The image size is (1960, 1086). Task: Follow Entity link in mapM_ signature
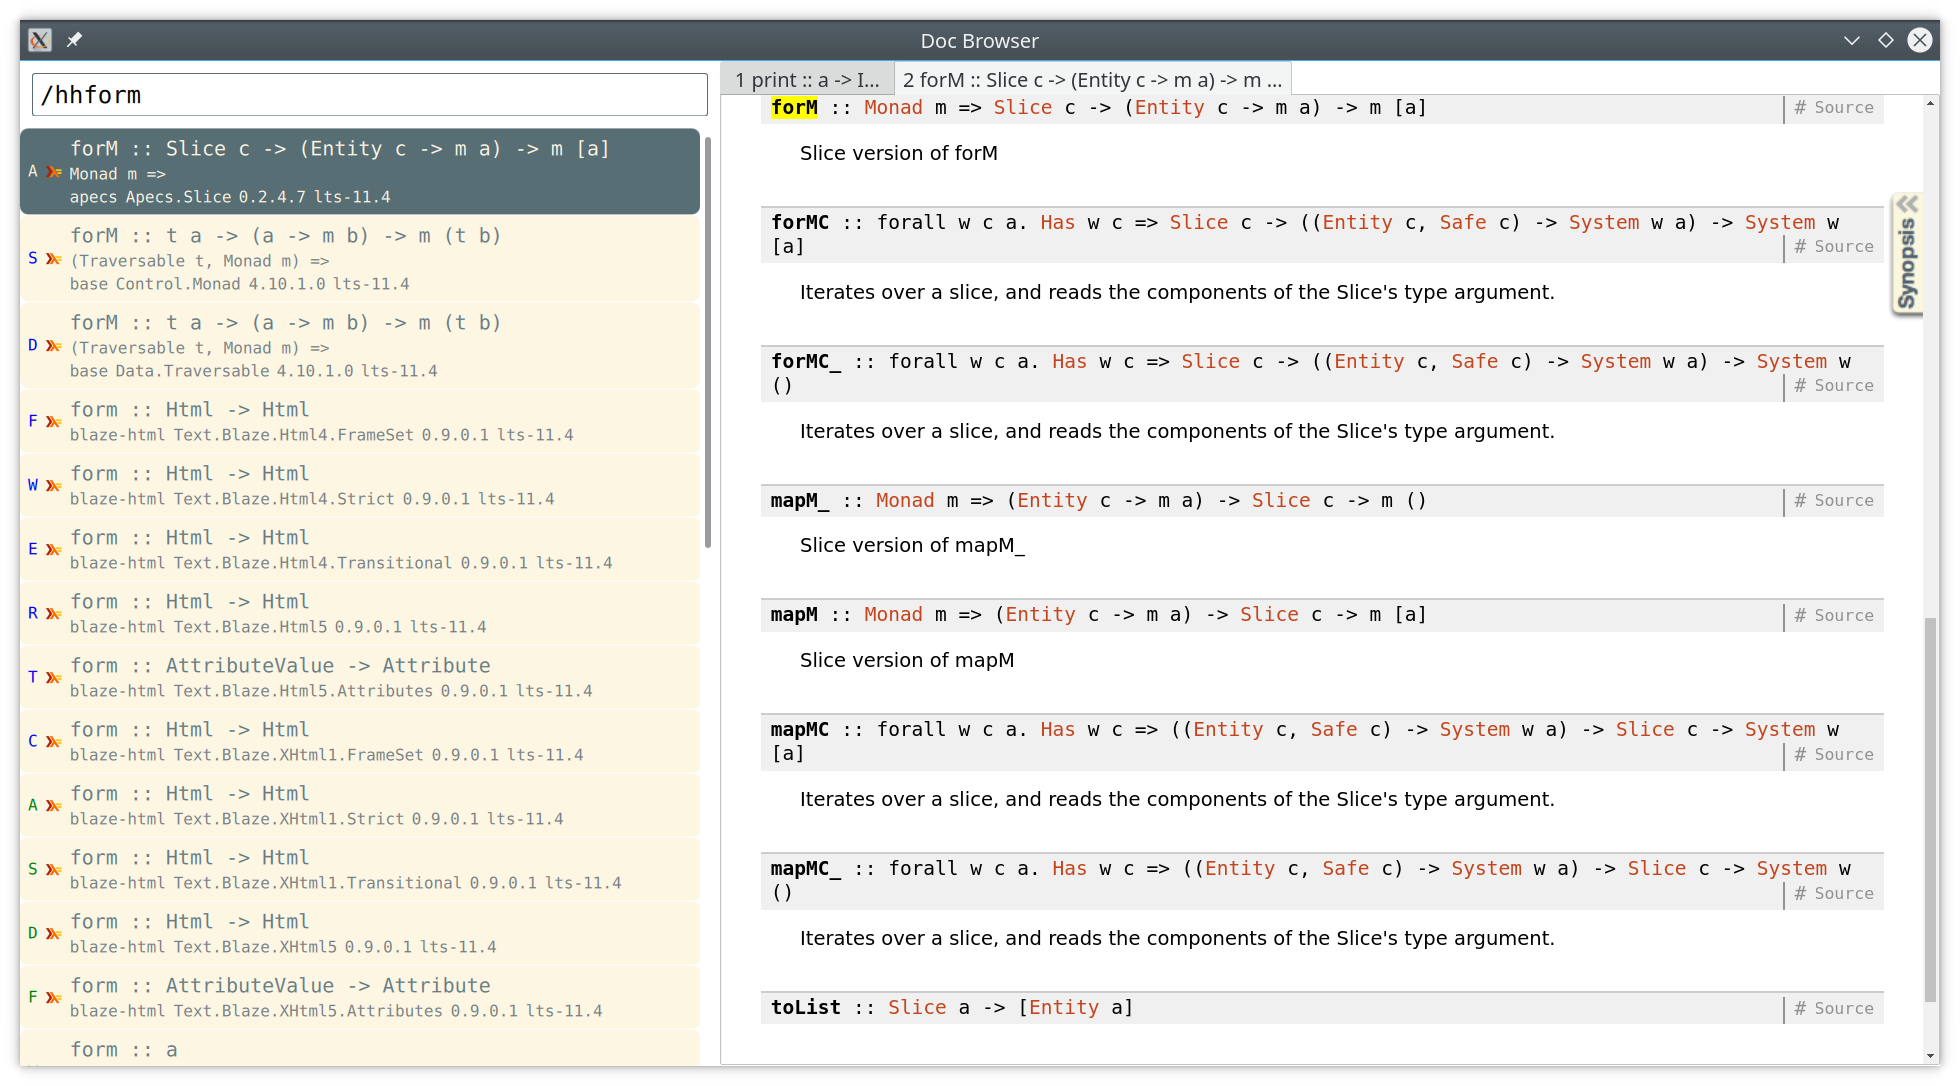tap(1052, 501)
